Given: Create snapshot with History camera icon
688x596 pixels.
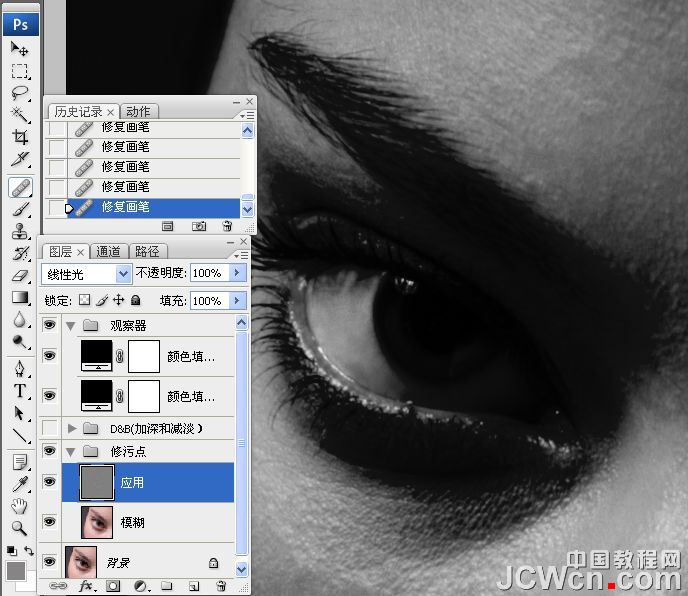Looking at the screenshot, I should 199,227.
